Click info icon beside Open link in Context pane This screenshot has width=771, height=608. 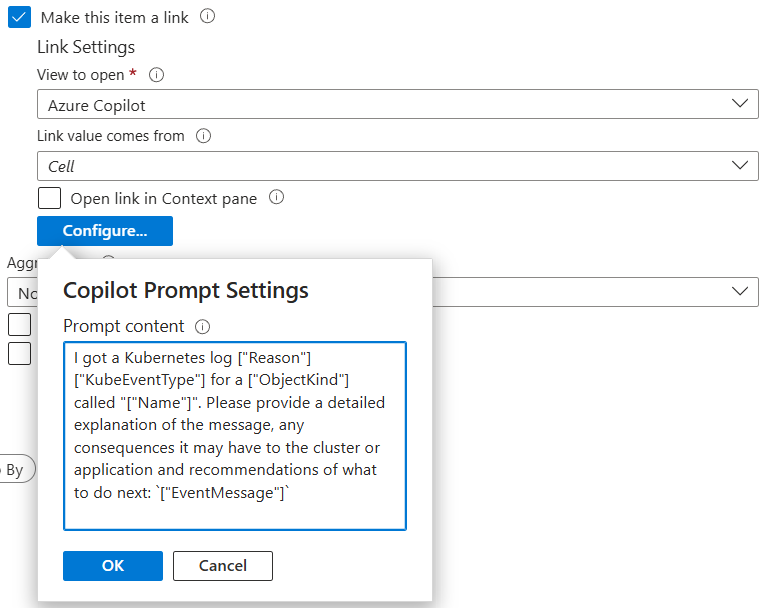click(x=276, y=198)
